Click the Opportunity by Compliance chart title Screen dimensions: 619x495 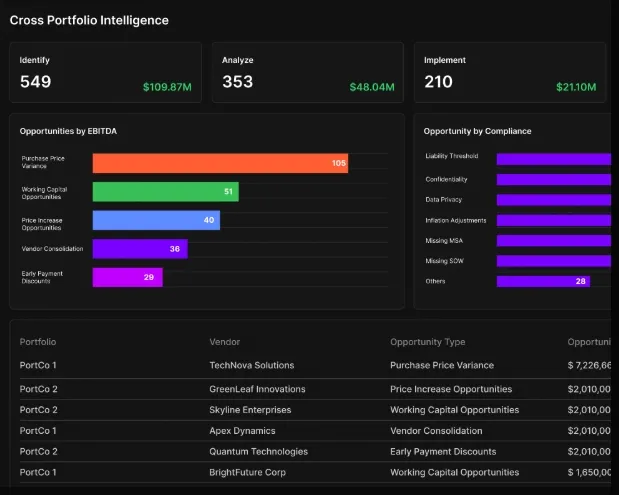(x=477, y=131)
